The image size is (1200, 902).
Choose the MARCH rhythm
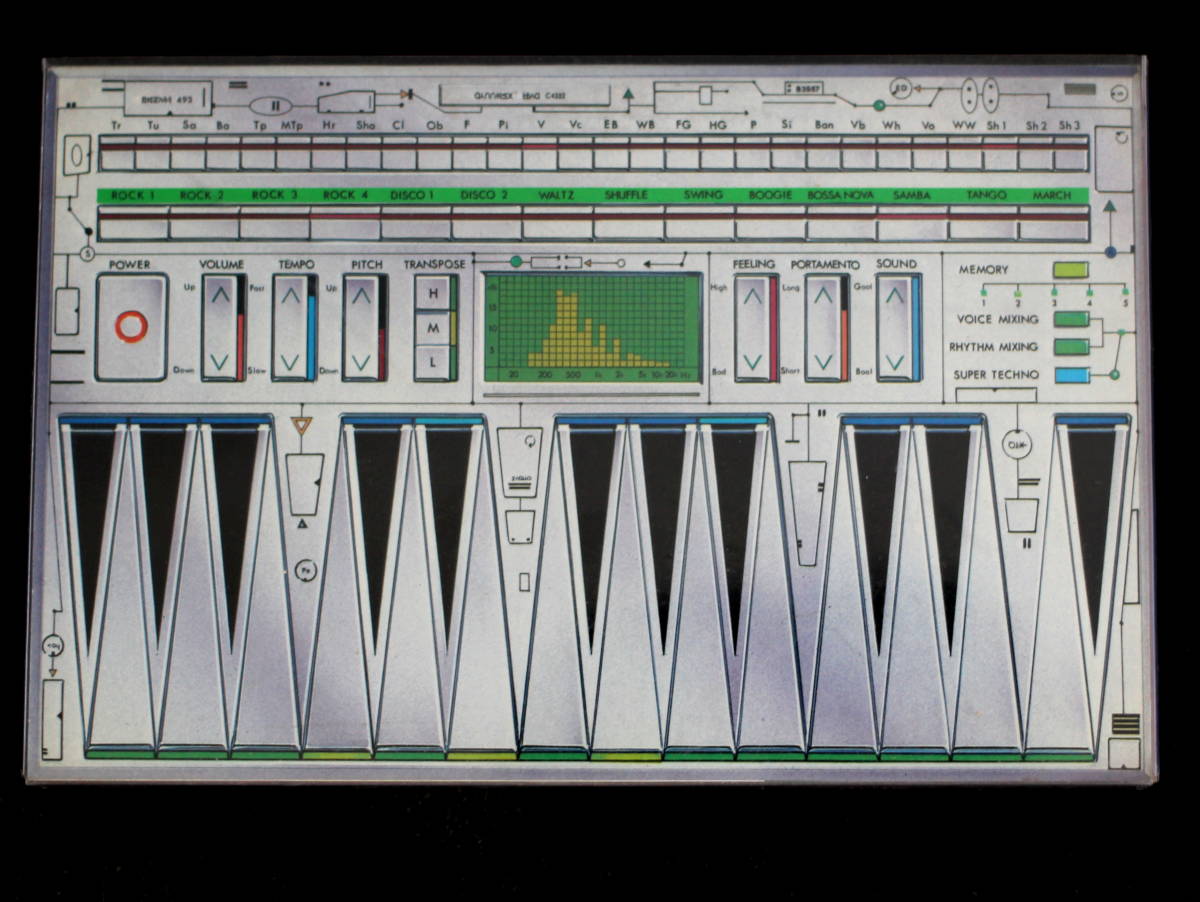click(1053, 222)
